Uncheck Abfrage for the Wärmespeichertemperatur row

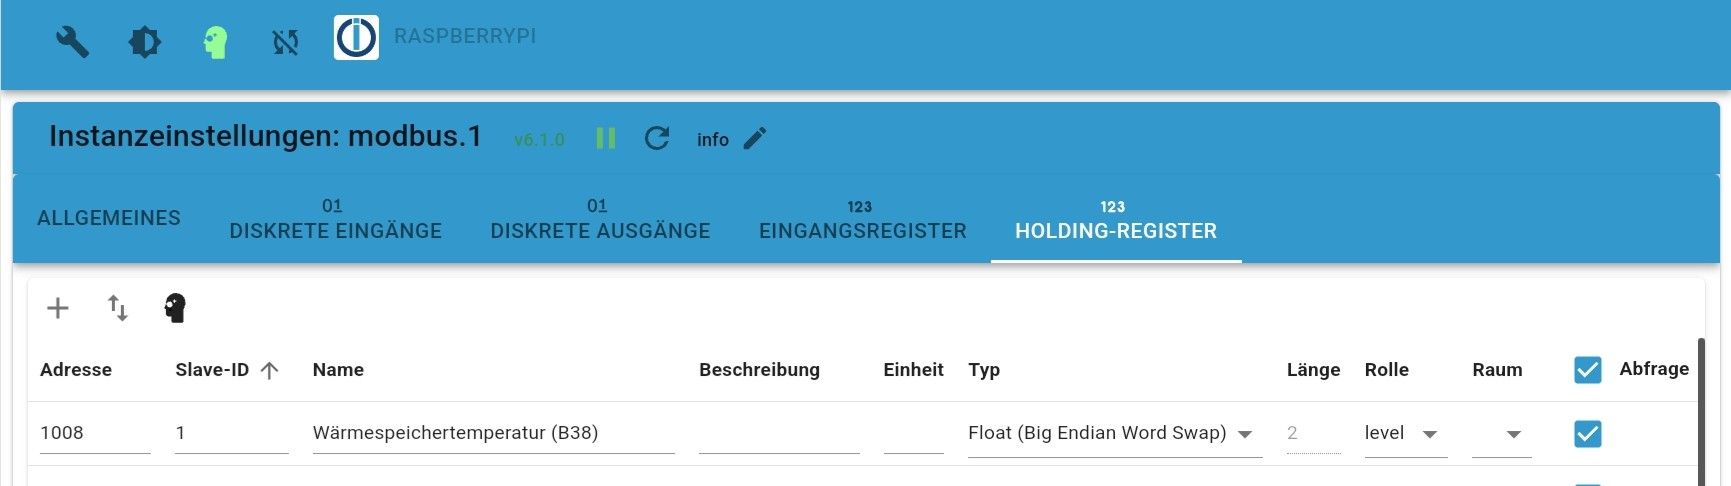click(x=1587, y=434)
